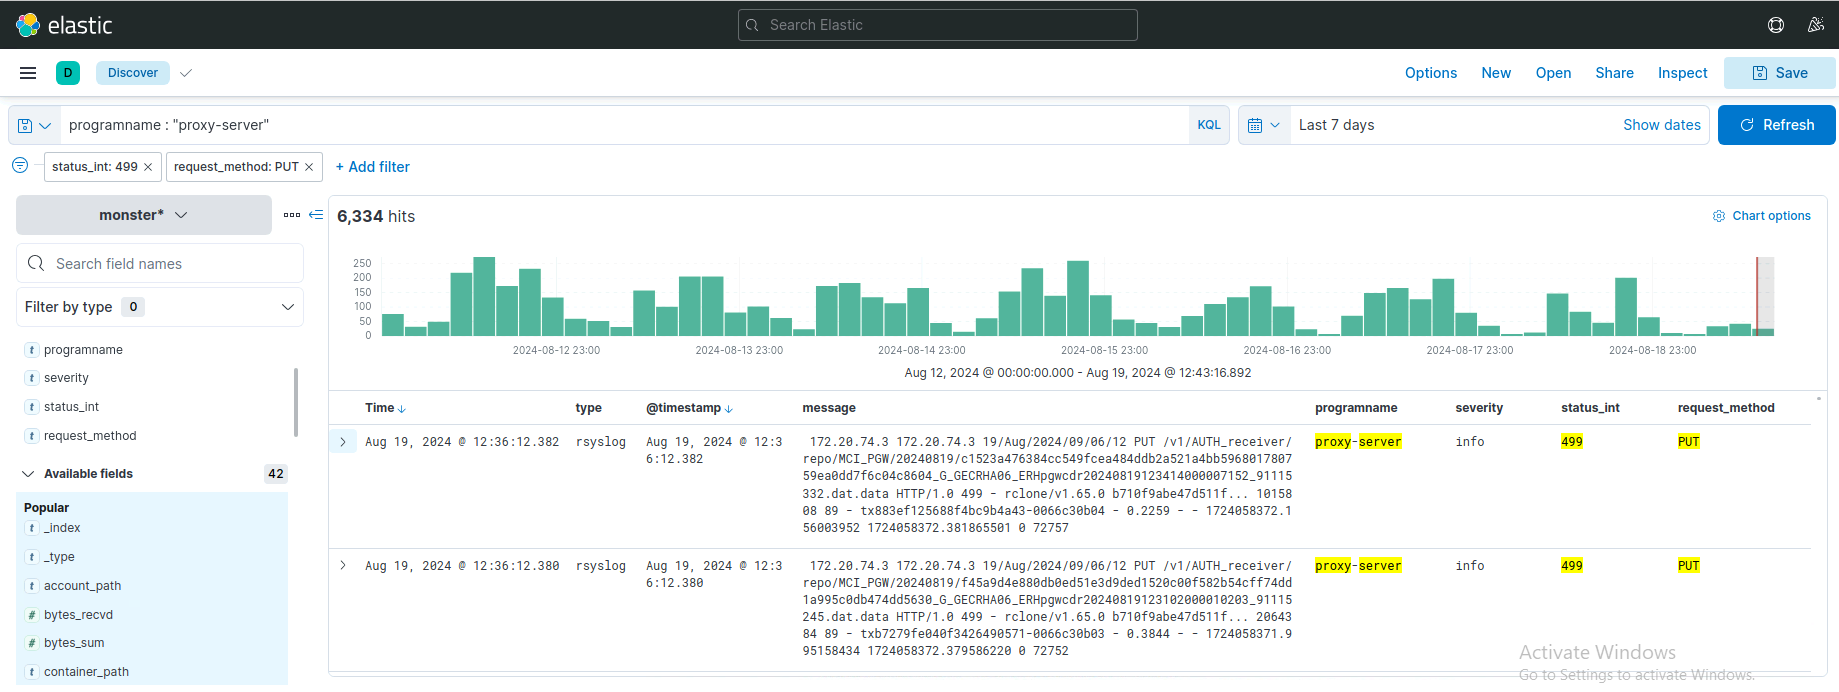Remove the request_method: PUT filter
1839x692 pixels.
(309, 167)
